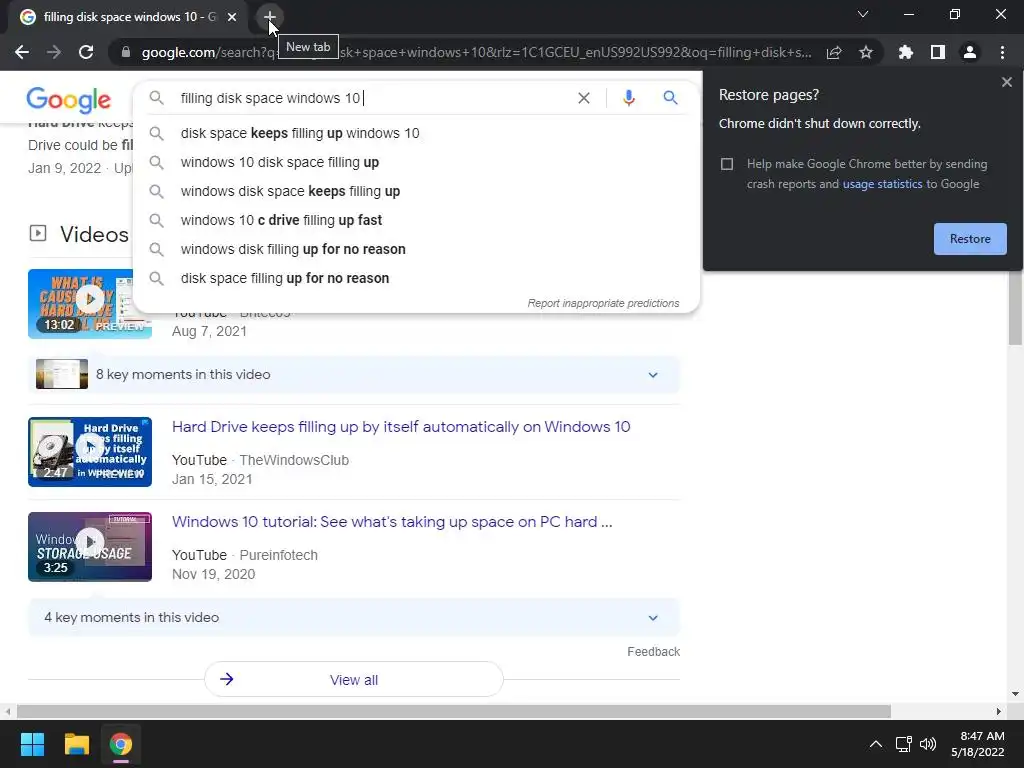Select suggestion disk space keeps filling up windows 10
This screenshot has width=1024, height=768.
416,133
